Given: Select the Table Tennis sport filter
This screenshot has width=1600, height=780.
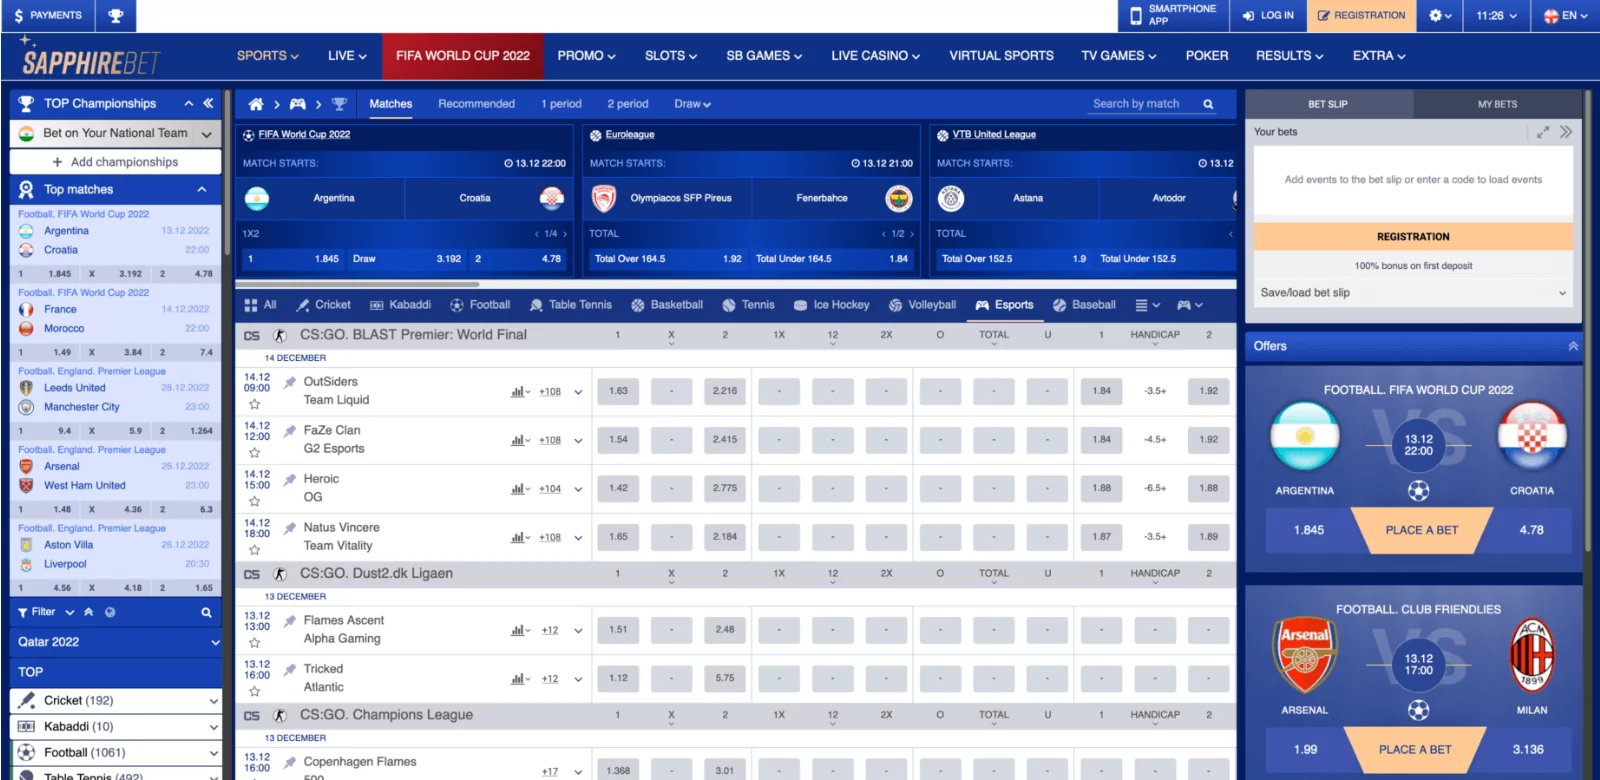Looking at the screenshot, I should (x=570, y=305).
